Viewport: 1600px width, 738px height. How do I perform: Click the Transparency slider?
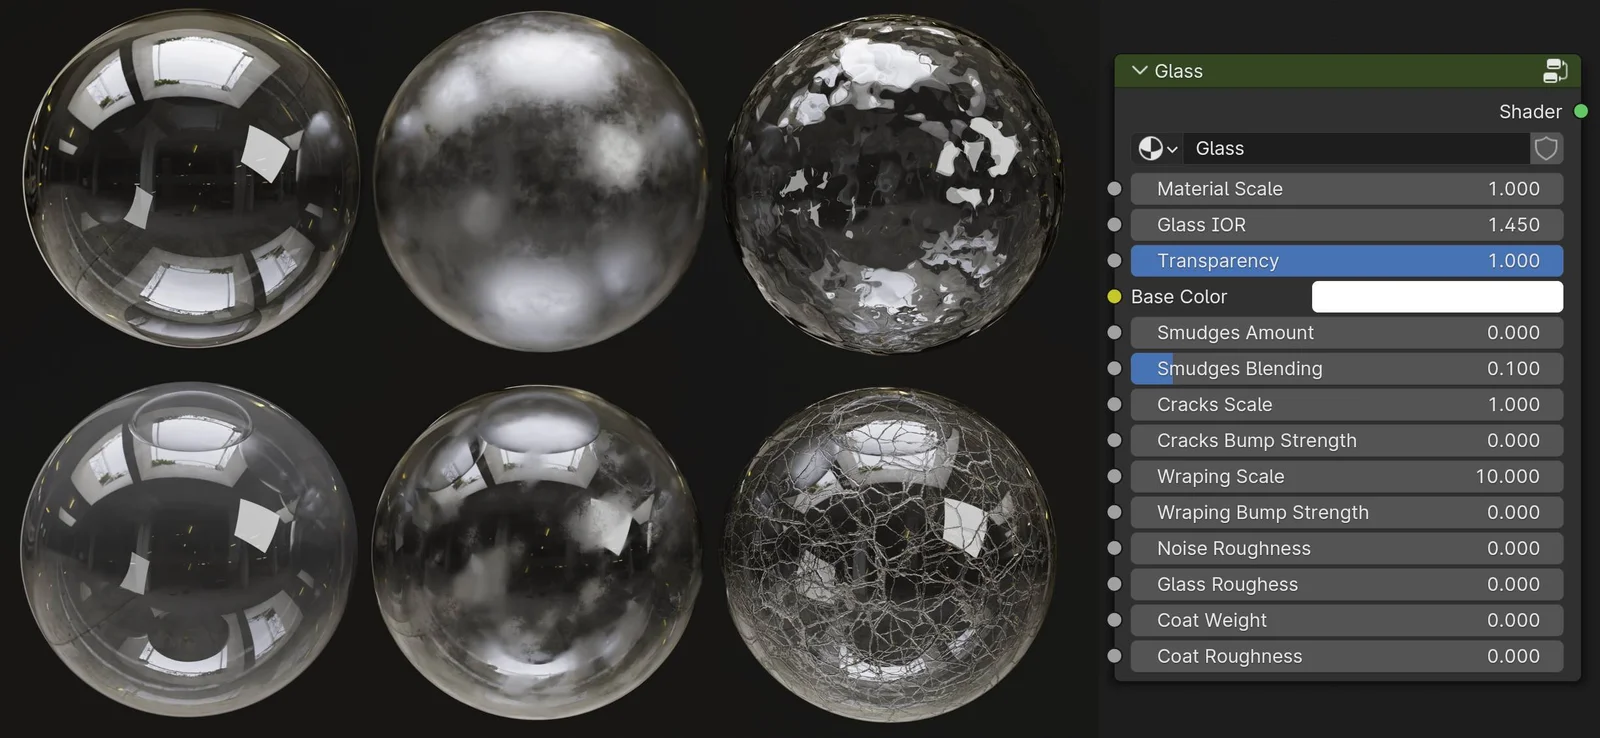point(1346,261)
